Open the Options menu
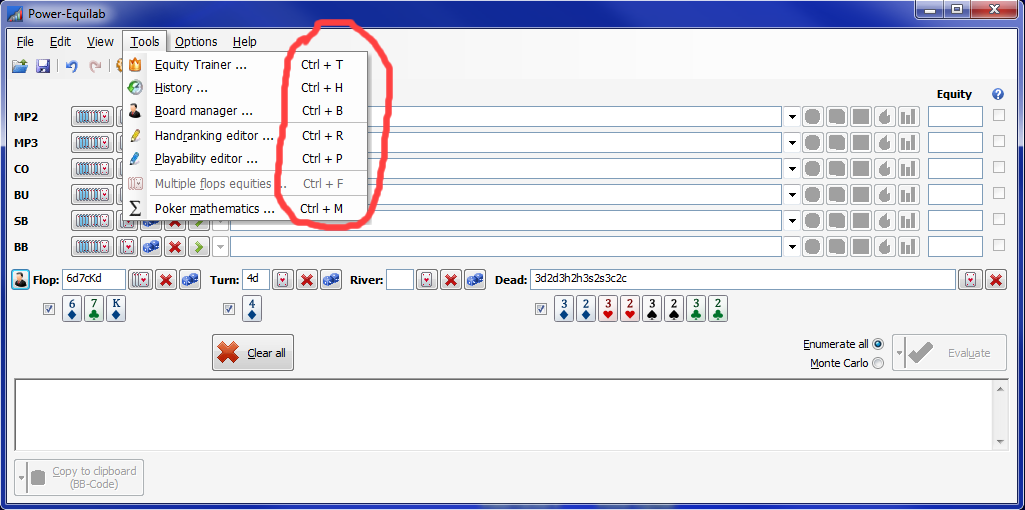Image resolution: width=1025 pixels, height=510 pixels. [196, 41]
